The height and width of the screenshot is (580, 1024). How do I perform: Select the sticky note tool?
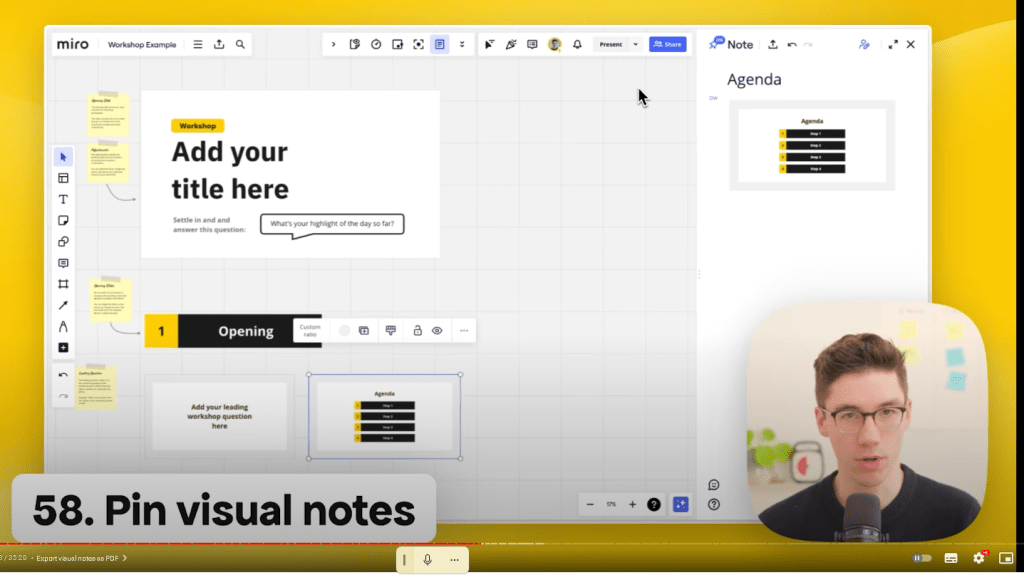(63, 221)
